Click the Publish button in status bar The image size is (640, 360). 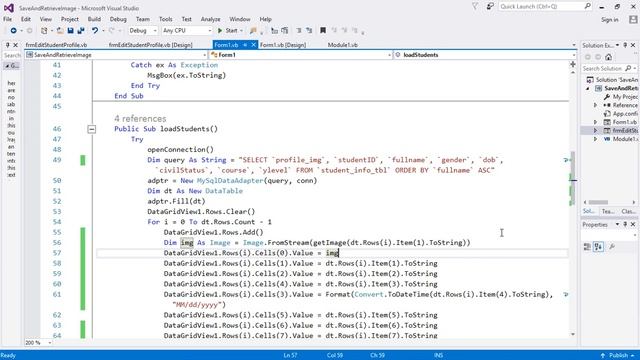click(x=618, y=356)
